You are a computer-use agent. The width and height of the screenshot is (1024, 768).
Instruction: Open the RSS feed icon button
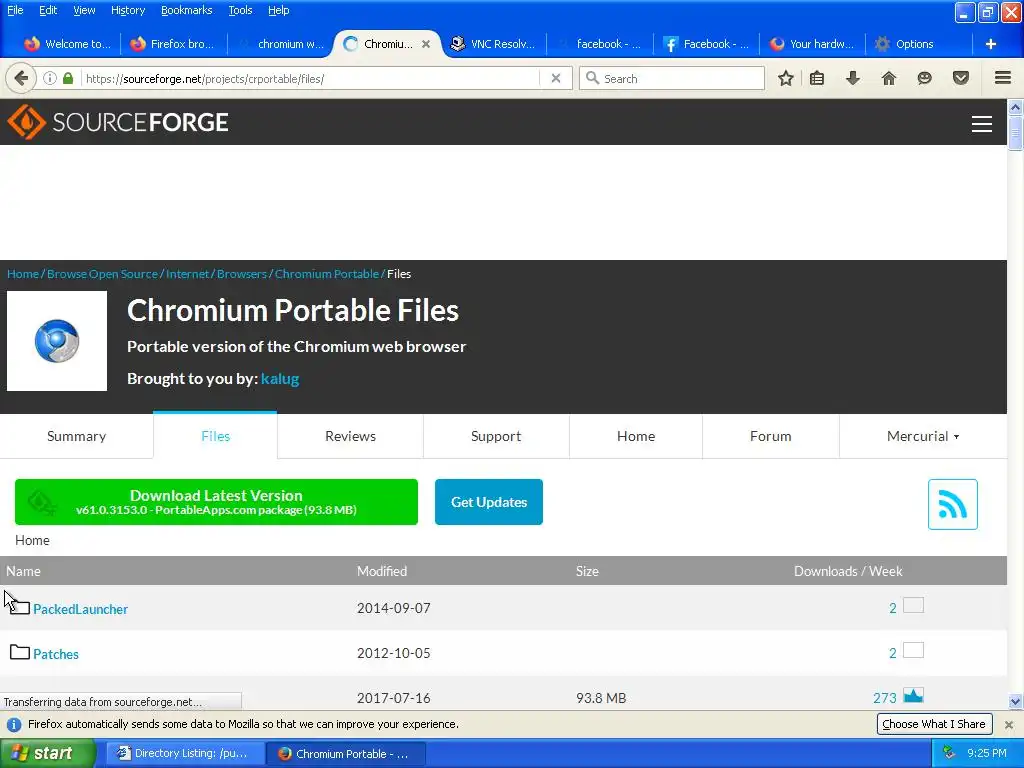click(x=952, y=504)
